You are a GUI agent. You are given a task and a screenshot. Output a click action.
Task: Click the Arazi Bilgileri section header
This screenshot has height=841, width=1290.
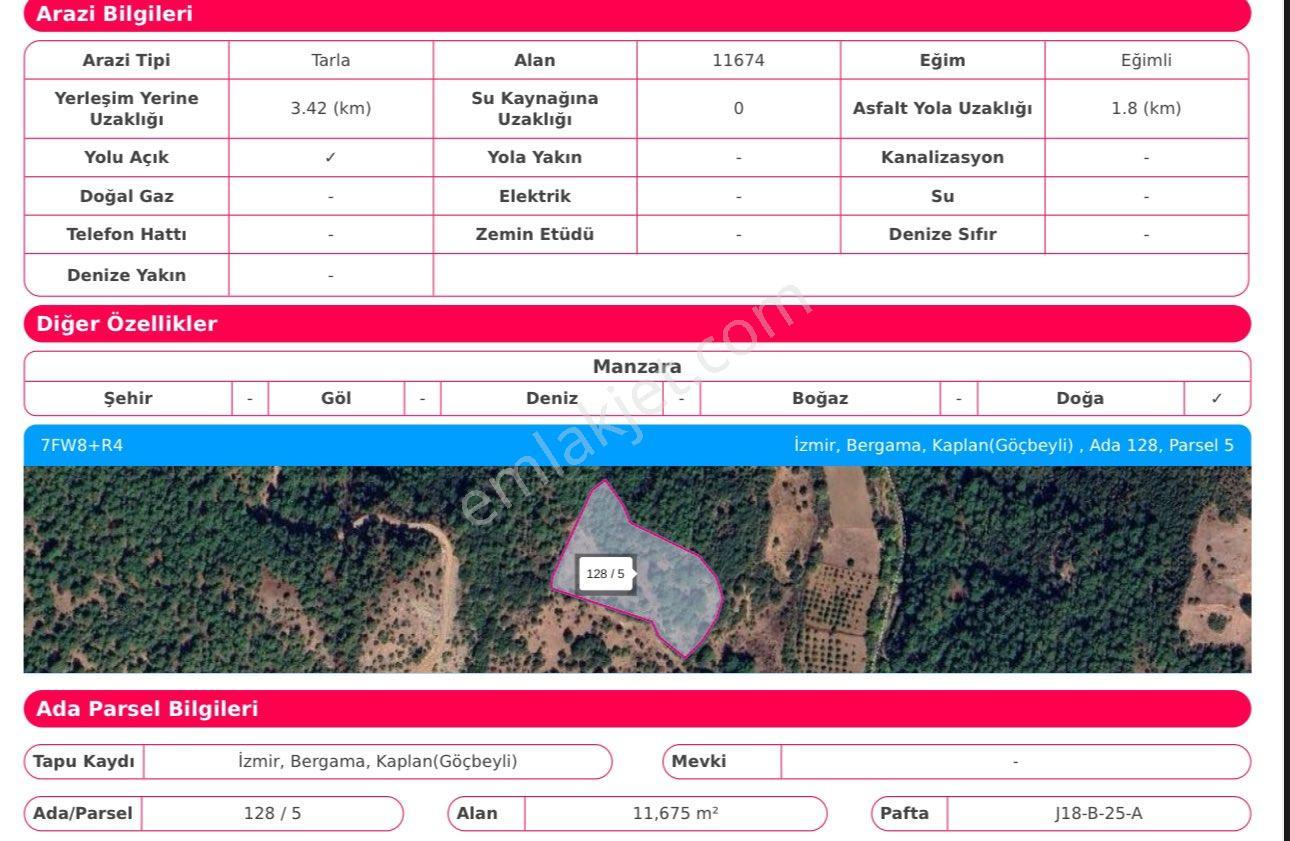[637, 15]
